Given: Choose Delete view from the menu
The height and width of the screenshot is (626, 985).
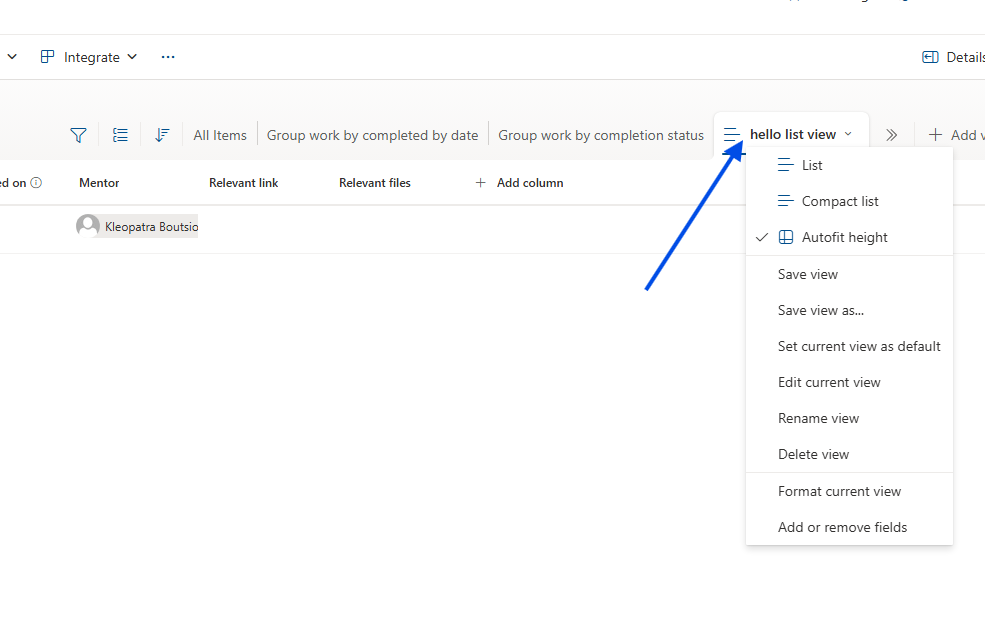Looking at the screenshot, I should (813, 454).
